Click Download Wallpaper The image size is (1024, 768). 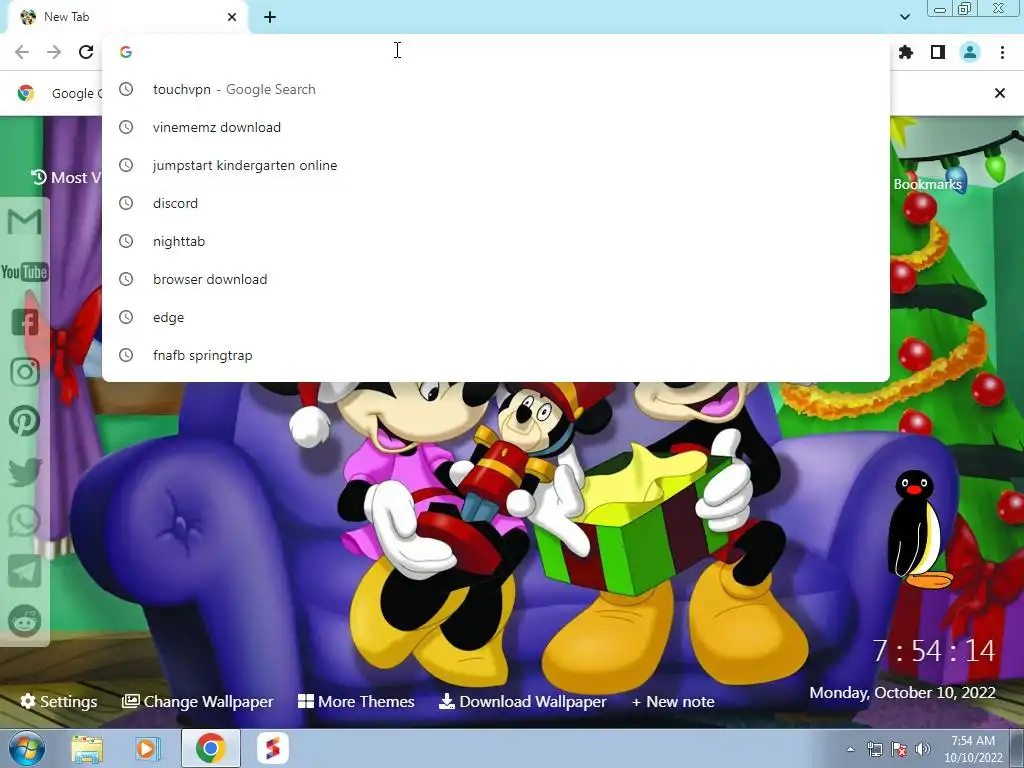point(522,701)
